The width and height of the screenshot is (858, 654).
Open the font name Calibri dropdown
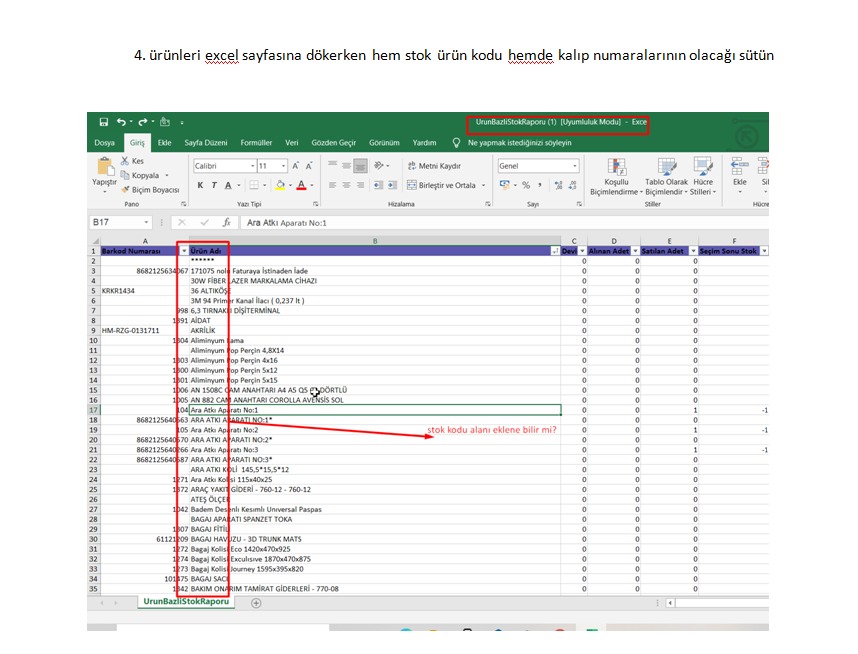(253, 166)
